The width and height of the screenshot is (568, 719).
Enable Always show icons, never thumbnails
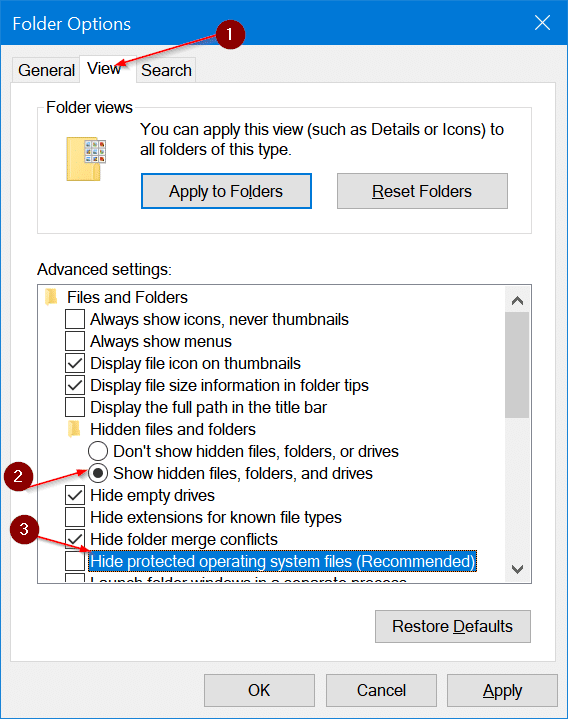pos(75,319)
